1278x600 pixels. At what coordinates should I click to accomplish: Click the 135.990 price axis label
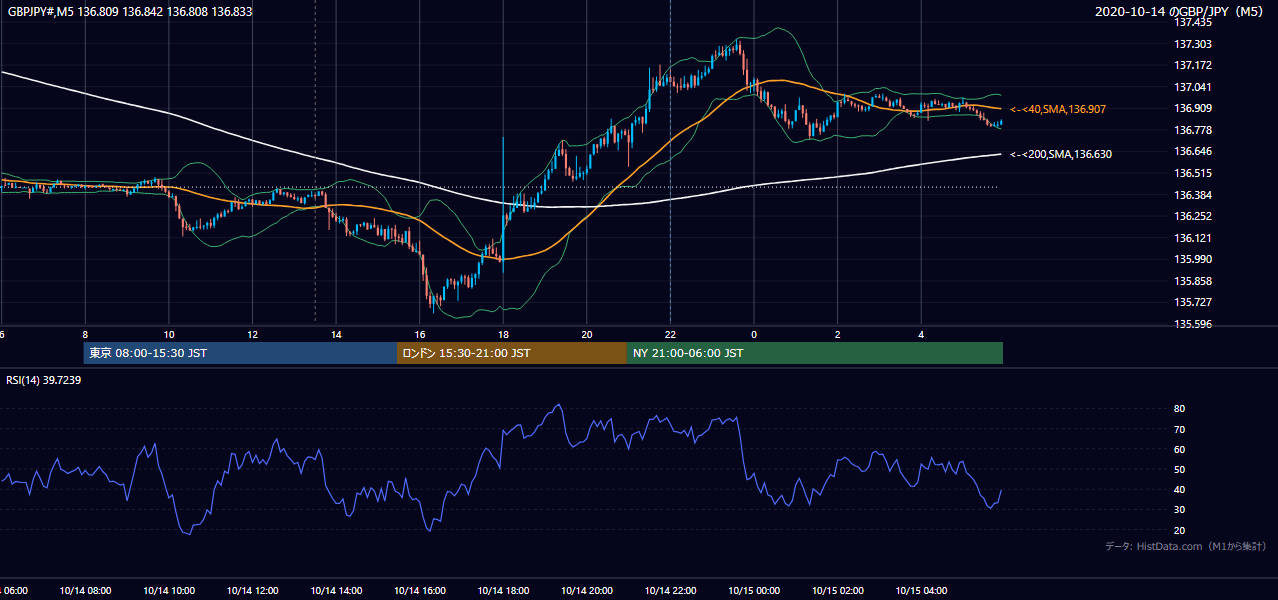tap(1193, 259)
